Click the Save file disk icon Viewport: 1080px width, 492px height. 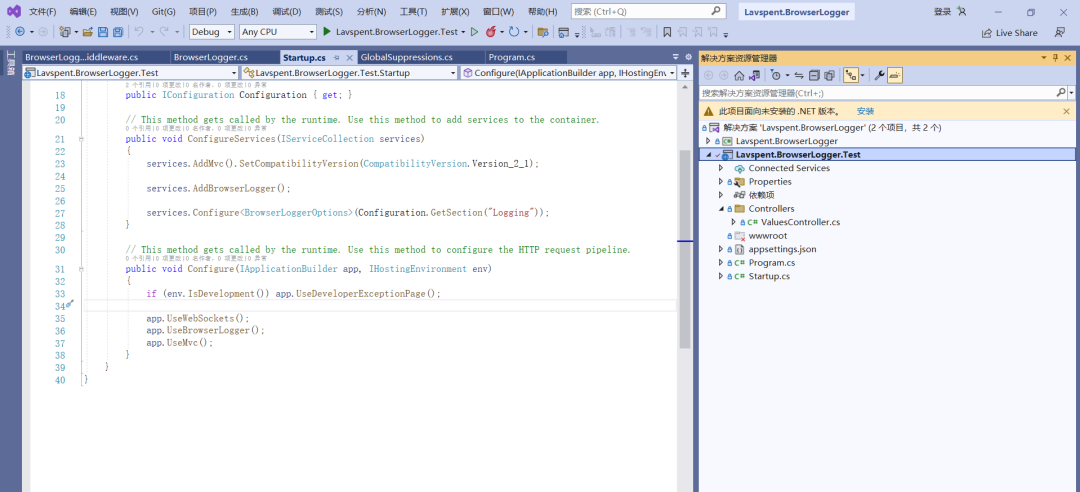click(103, 32)
